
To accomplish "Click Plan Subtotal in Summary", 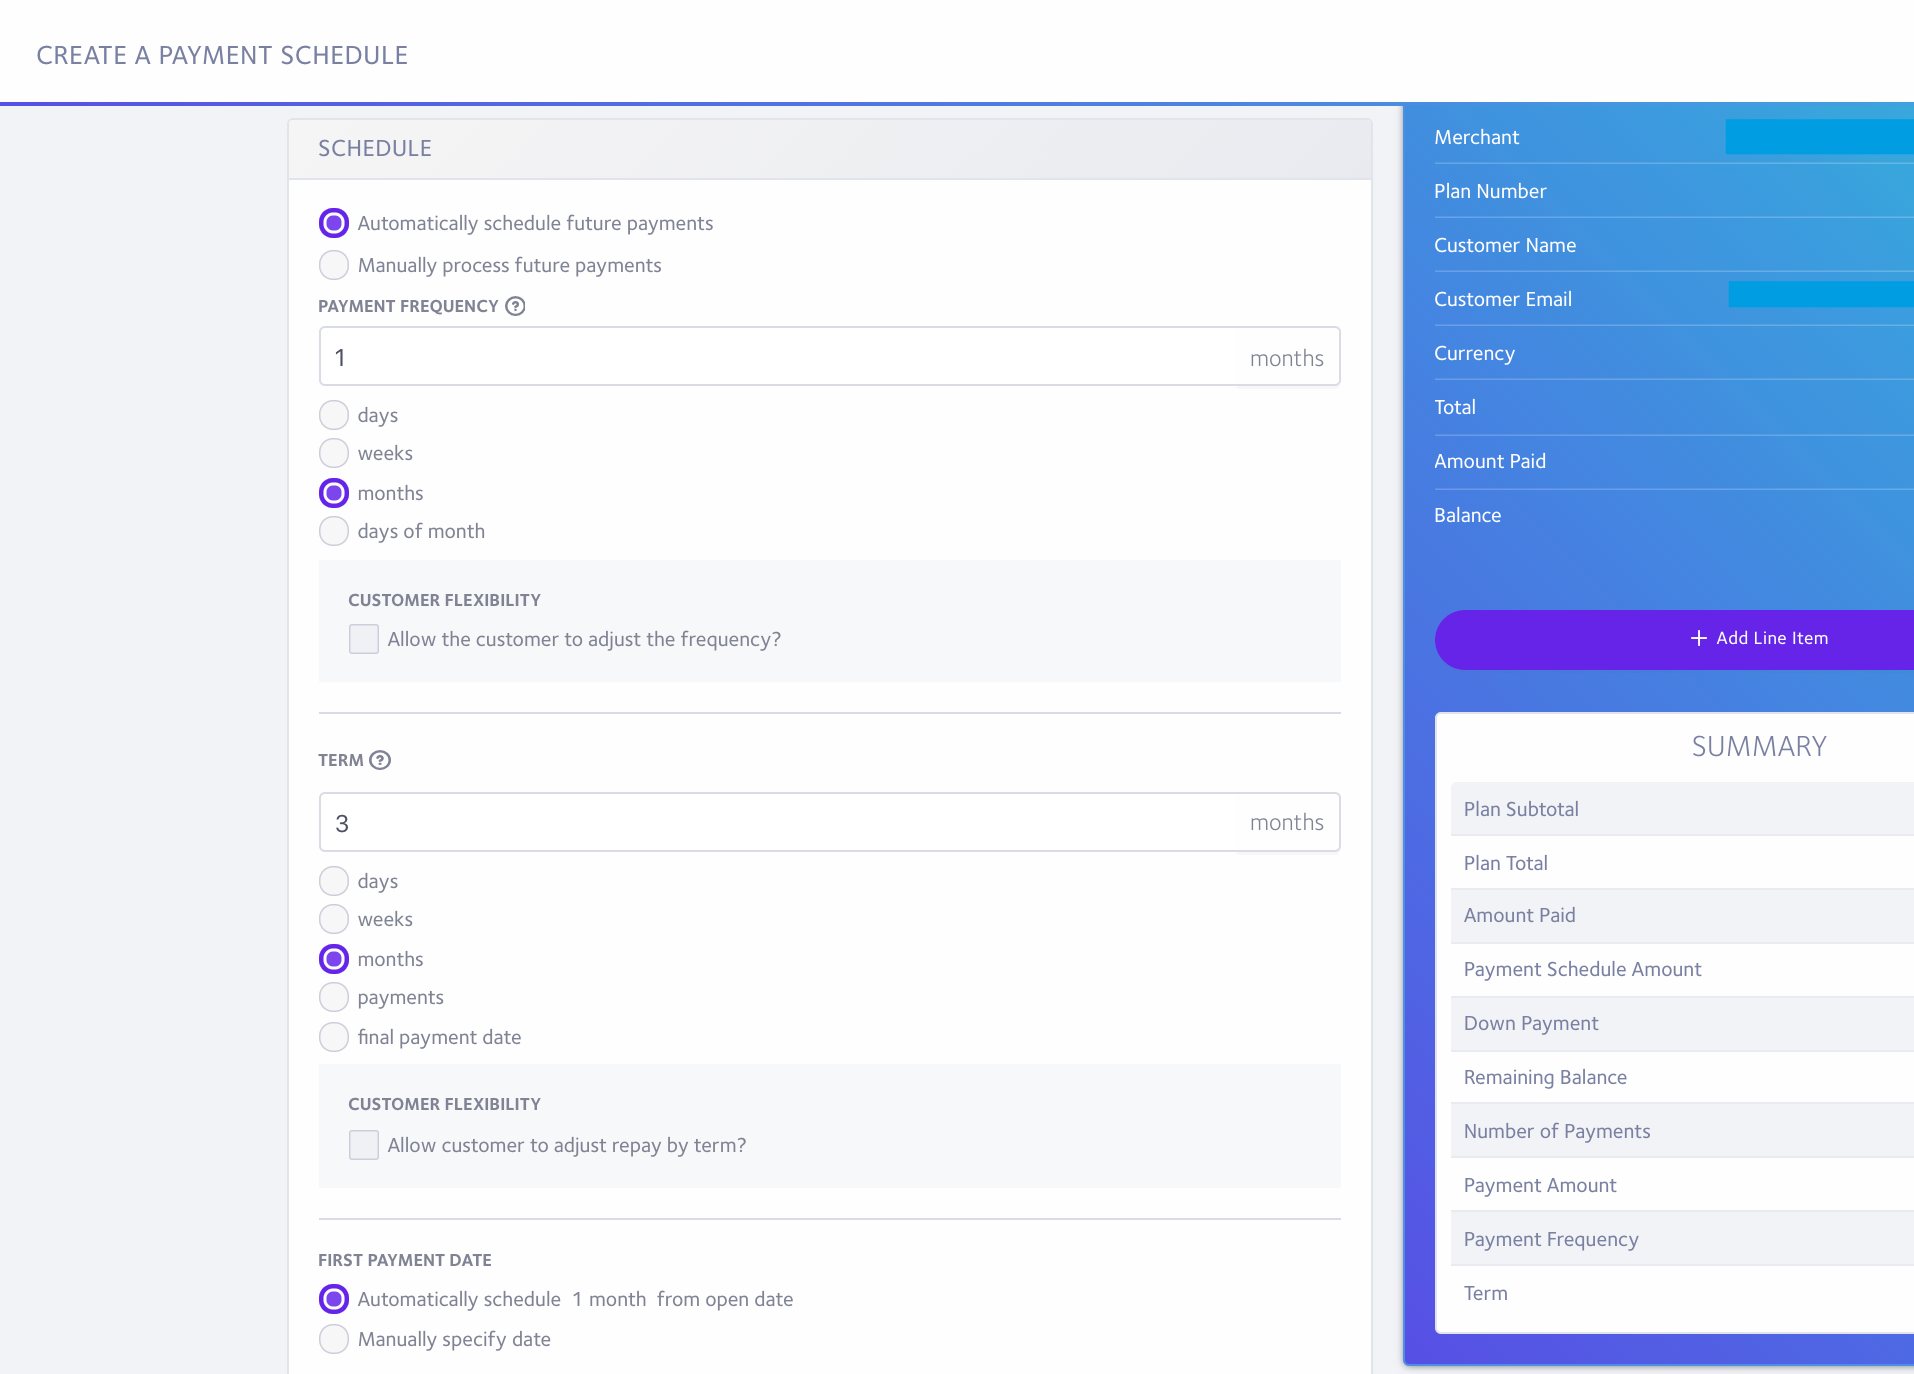I will [x=1682, y=809].
